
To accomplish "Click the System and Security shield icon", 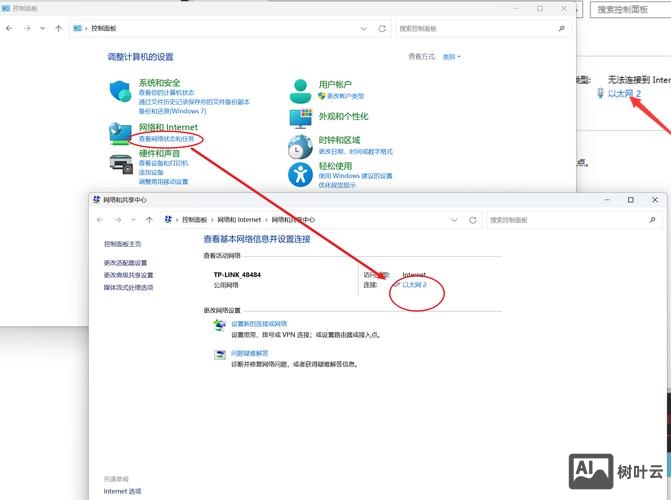I will (120, 91).
